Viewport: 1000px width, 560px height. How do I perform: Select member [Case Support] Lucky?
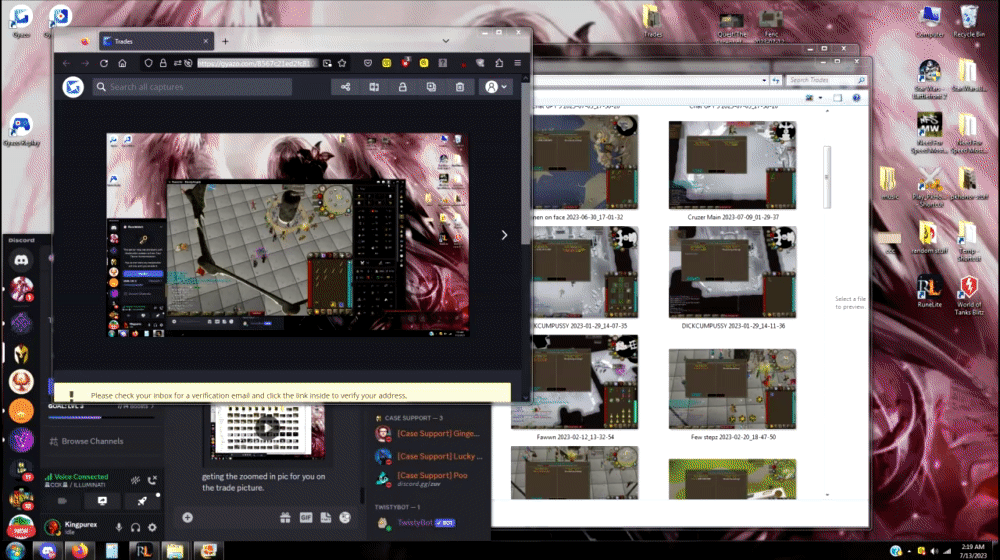429,457
